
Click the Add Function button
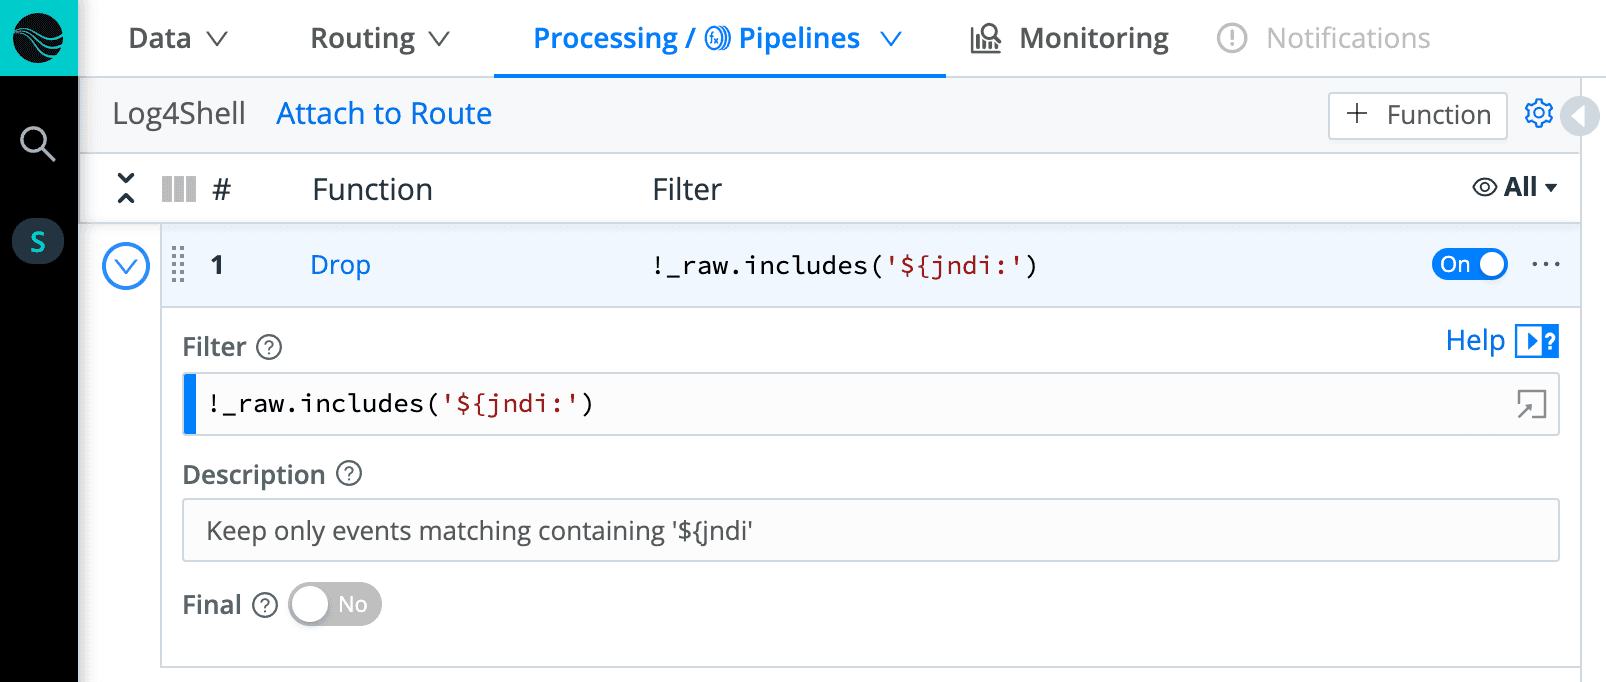point(1417,115)
